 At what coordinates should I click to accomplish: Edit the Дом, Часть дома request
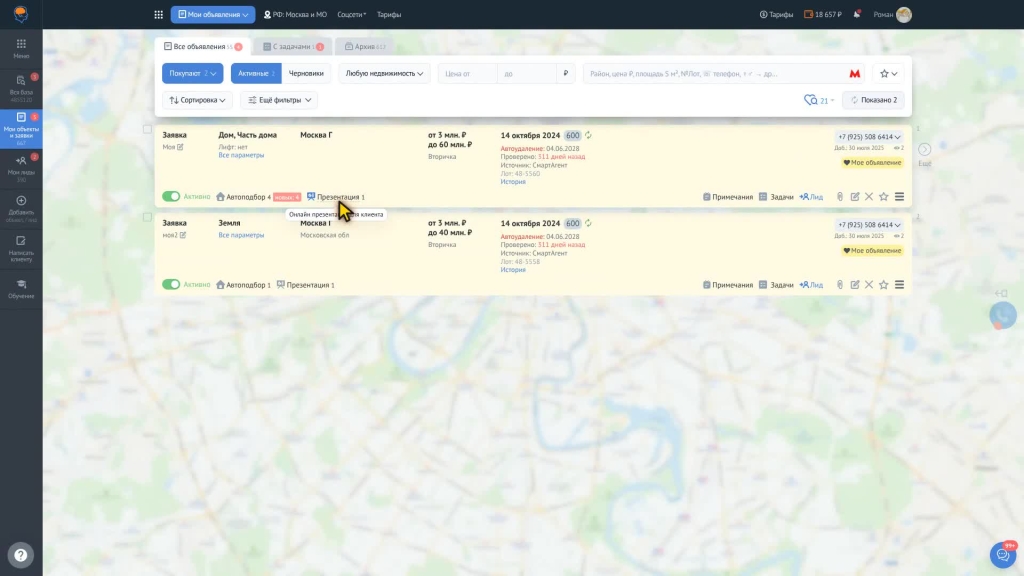[x=854, y=197]
